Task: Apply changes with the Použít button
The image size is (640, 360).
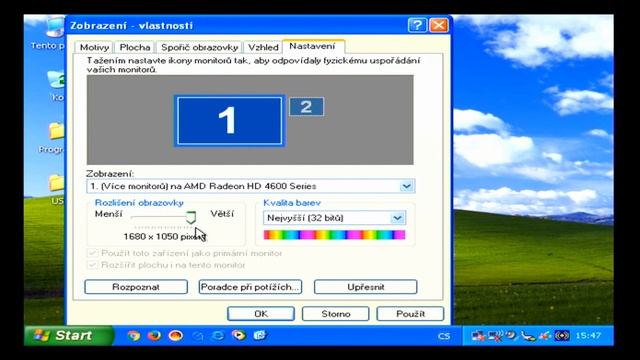Action: tap(410, 314)
